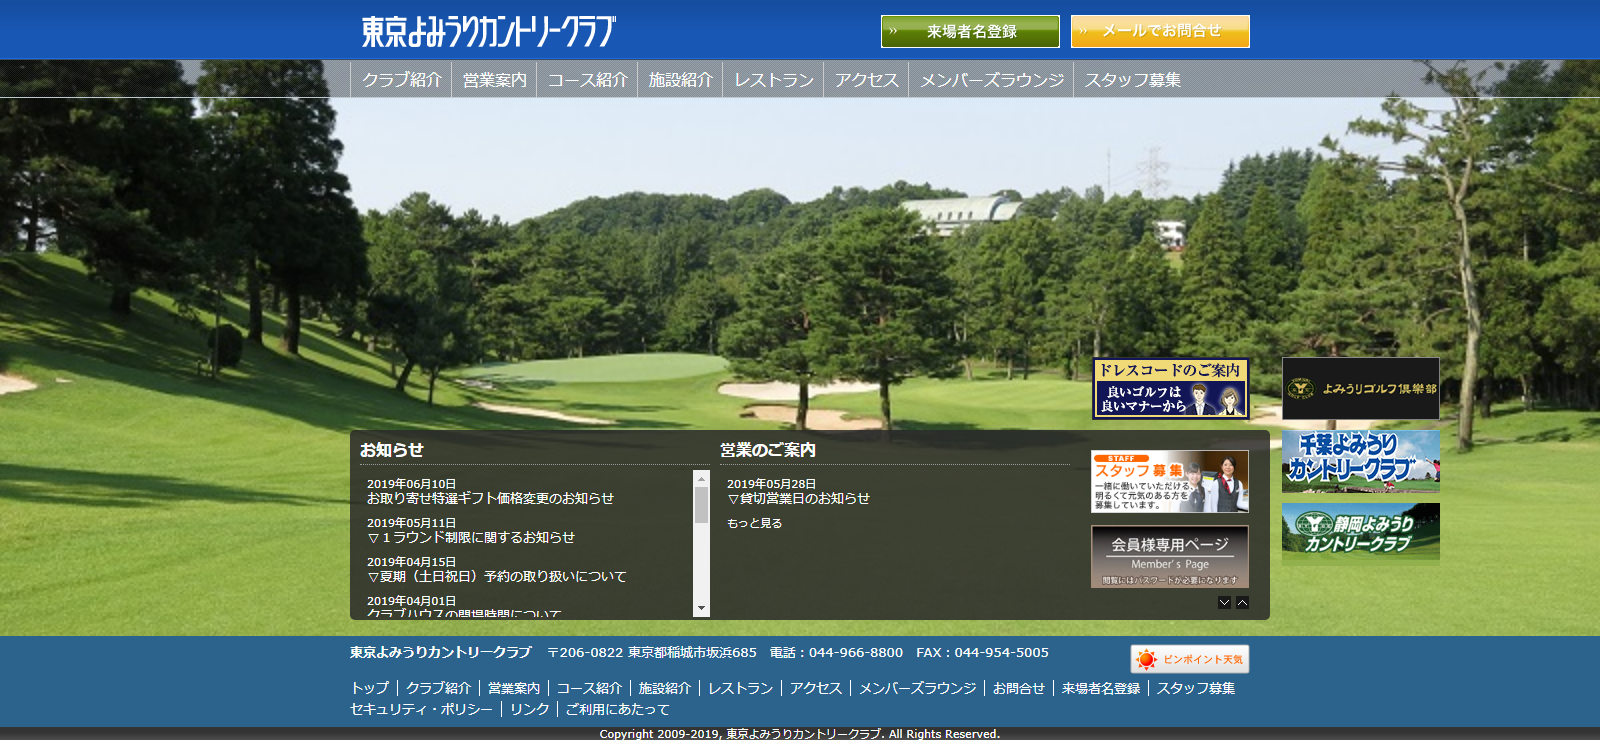Viewport: 1600px width, 740px height.
Task: Click the footer アクセス link
Action: [816, 688]
